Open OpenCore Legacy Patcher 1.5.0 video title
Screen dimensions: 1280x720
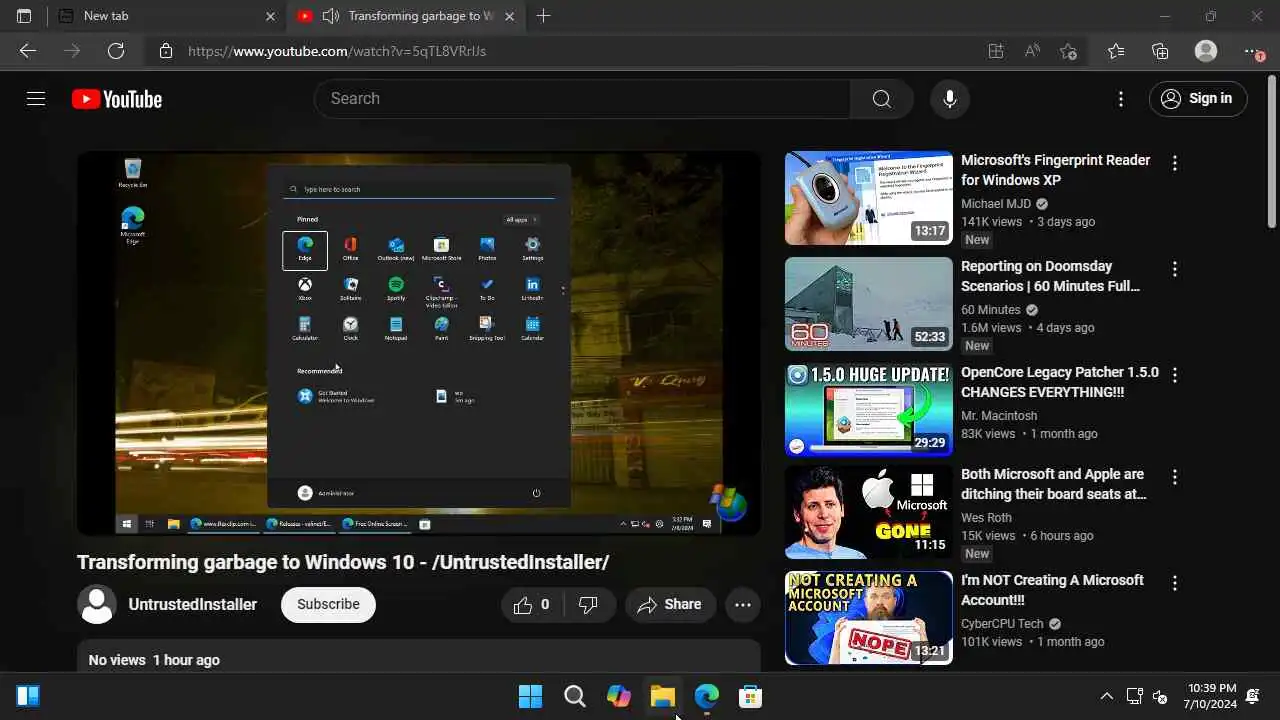pyautogui.click(x=1060, y=382)
